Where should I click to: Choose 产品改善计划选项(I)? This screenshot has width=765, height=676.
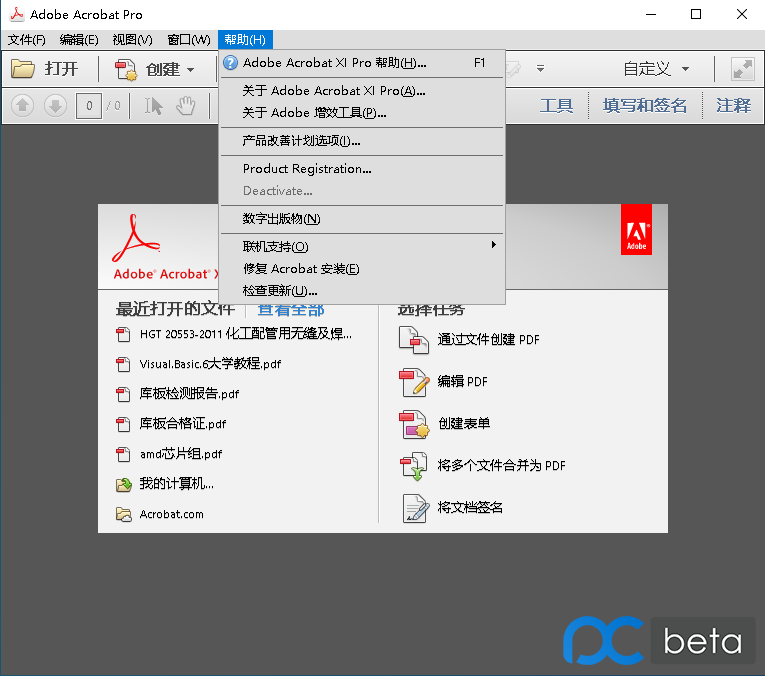362,141
